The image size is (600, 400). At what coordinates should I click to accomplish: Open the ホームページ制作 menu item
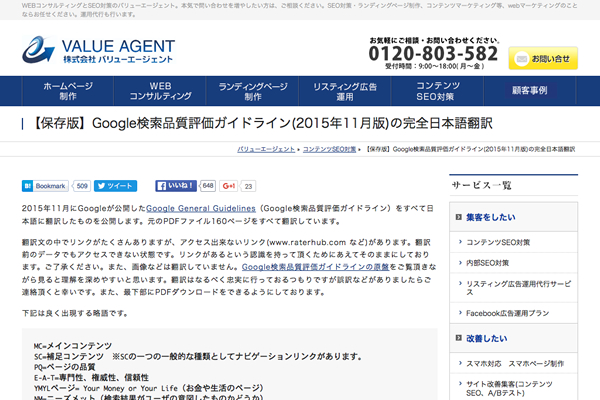tap(68, 91)
